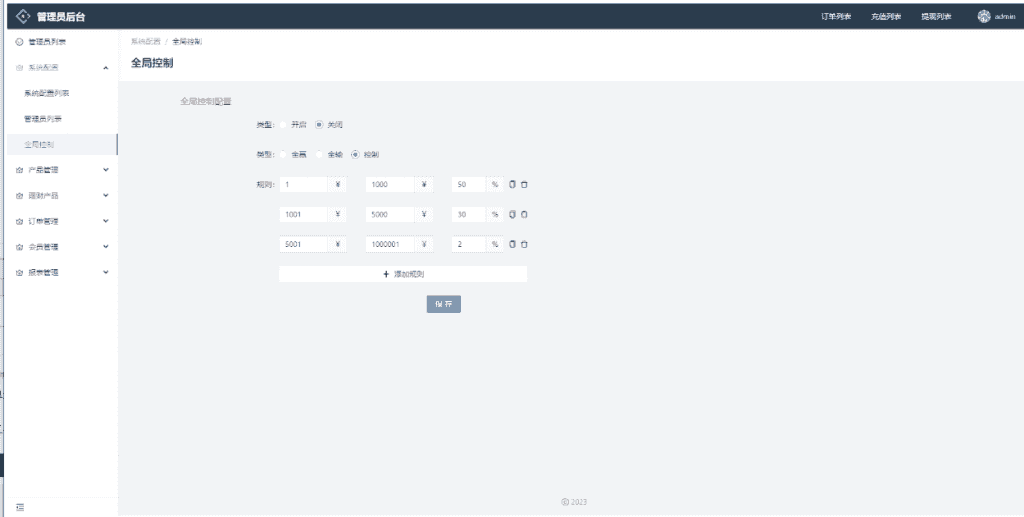The height and width of the screenshot is (517, 1024).
Task: Expand the 报表管理 menu chevron
Action: tap(106, 272)
